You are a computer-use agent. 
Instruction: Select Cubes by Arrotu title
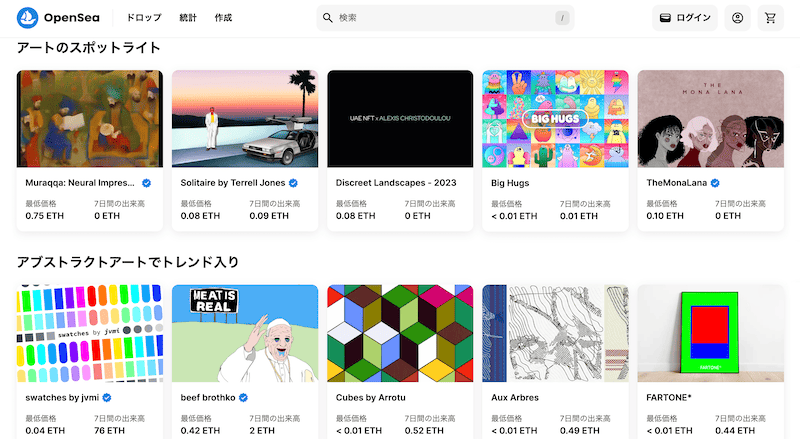[370, 398]
